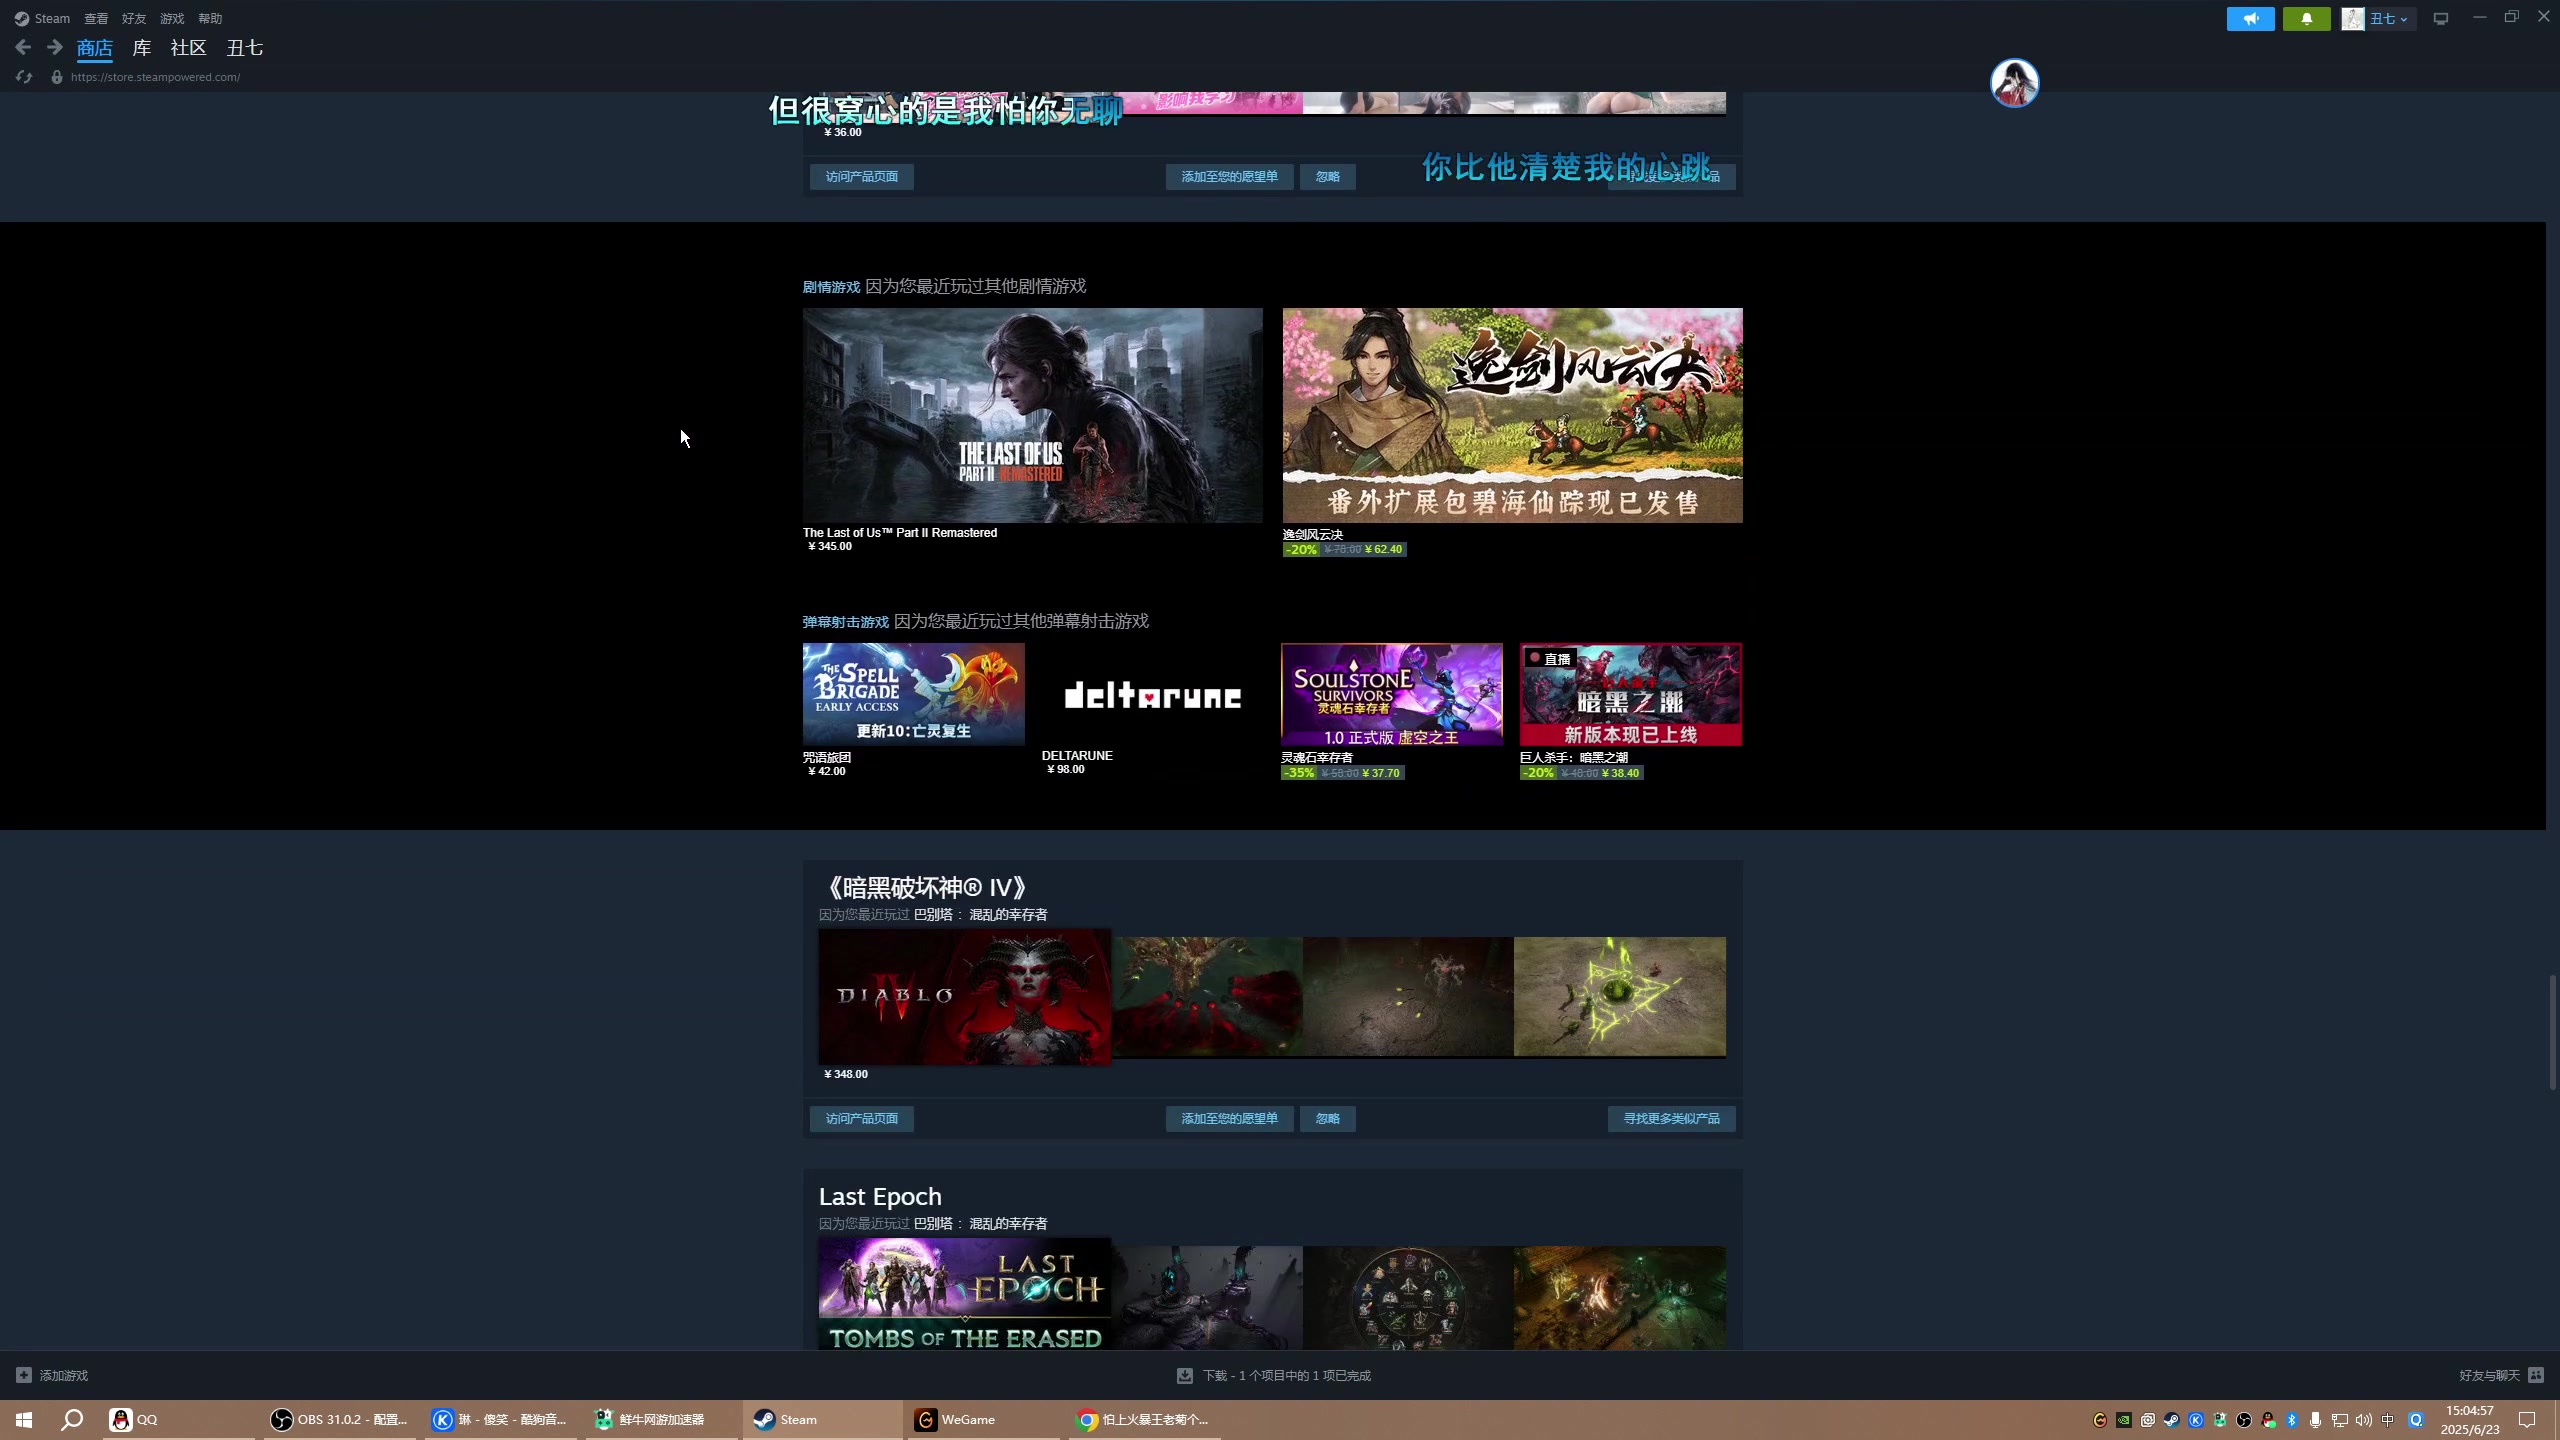This screenshot has width=2560, height=1440.
Task: Open the Last Epoch Tombs of the Erased capsule
Action: click(x=964, y=1294)
